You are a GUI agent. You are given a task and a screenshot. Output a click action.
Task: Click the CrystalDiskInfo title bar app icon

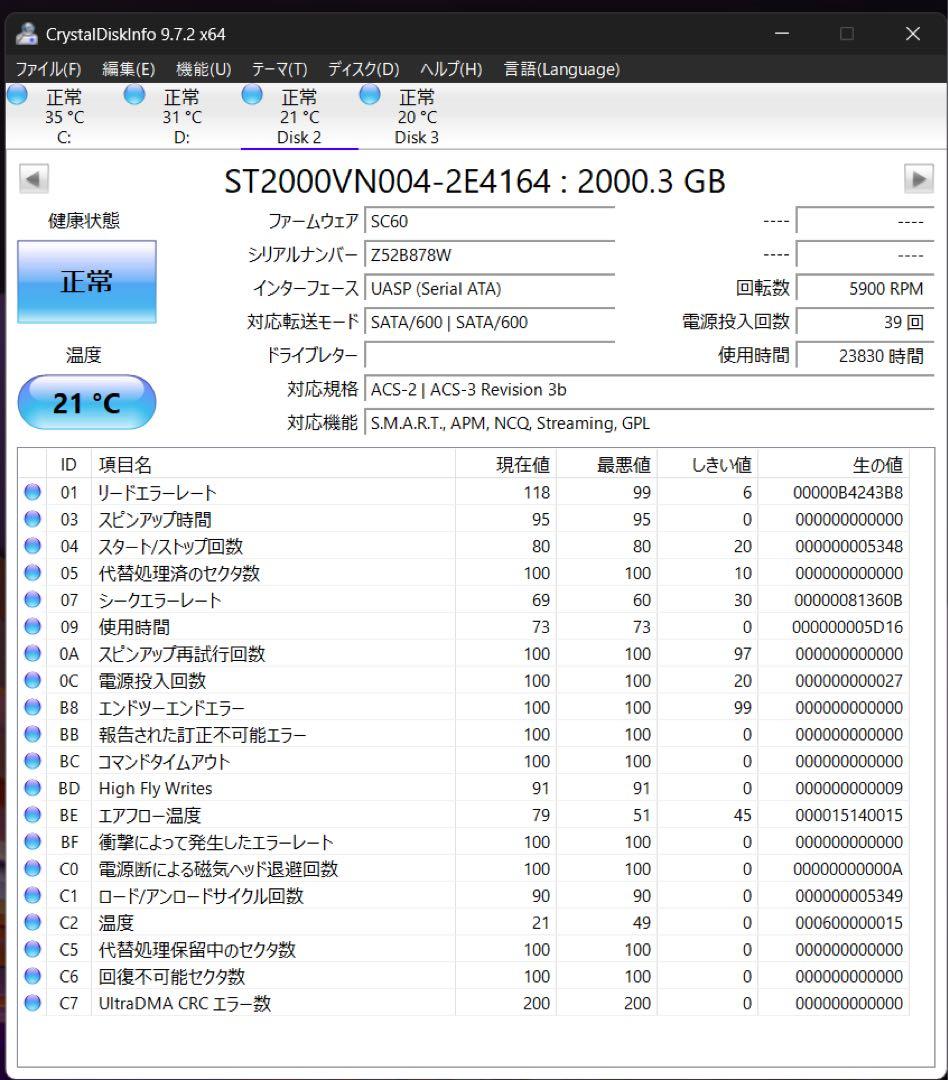point(26,34)
